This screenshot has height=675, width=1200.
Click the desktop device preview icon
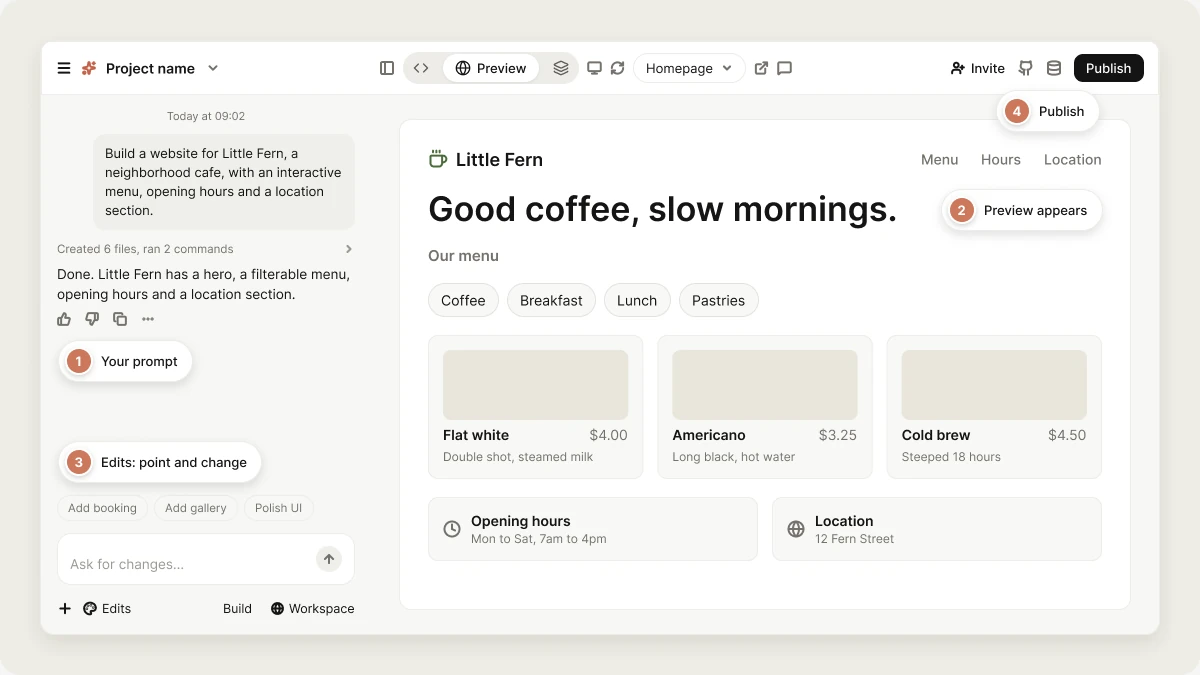(594, 68)
